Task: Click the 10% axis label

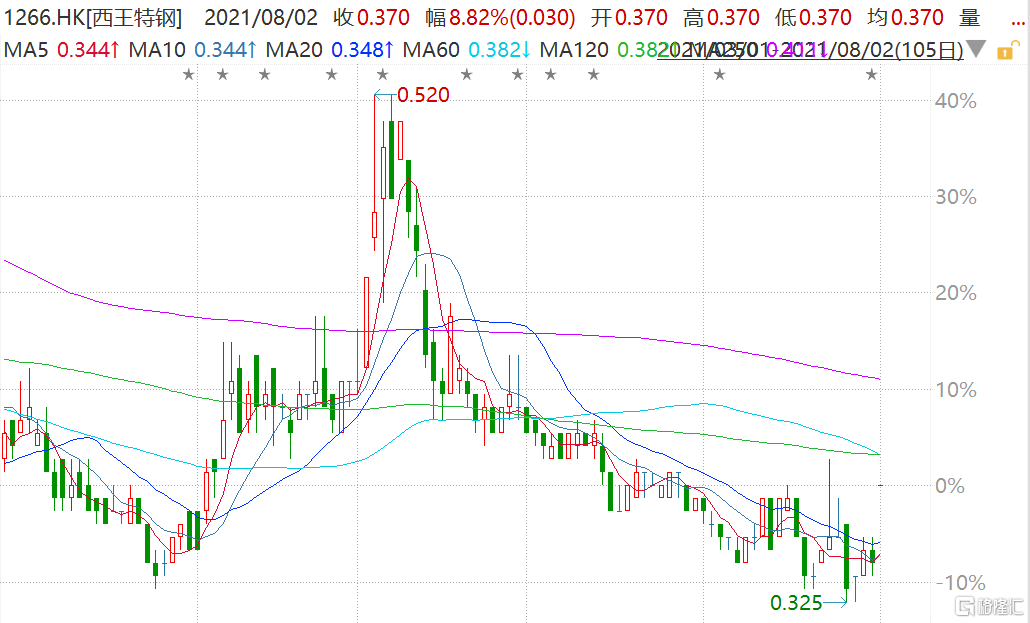Action: [956, 390]
